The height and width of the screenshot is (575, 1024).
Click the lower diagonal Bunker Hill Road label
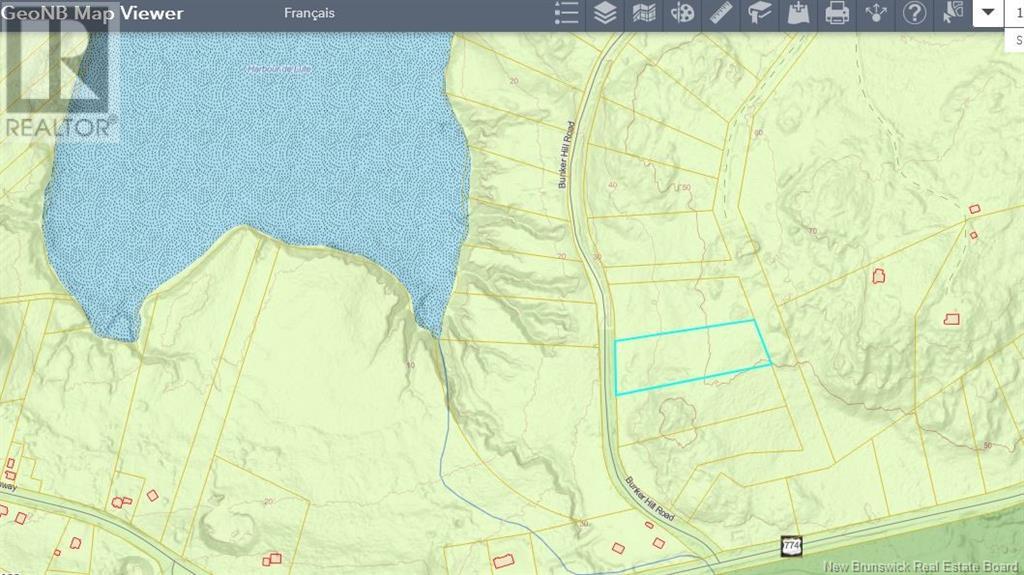point(650,499)
